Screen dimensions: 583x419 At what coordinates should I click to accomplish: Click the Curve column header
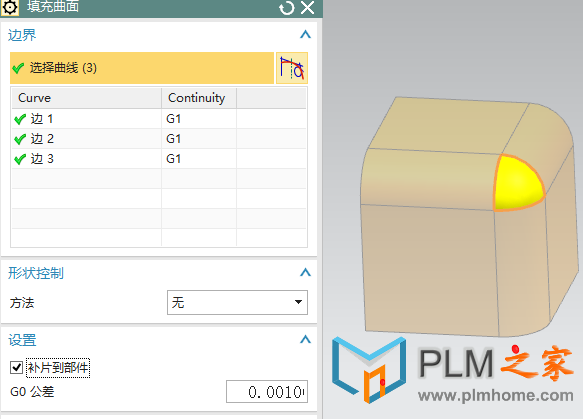pyautogui.click(x=86, y=98)
